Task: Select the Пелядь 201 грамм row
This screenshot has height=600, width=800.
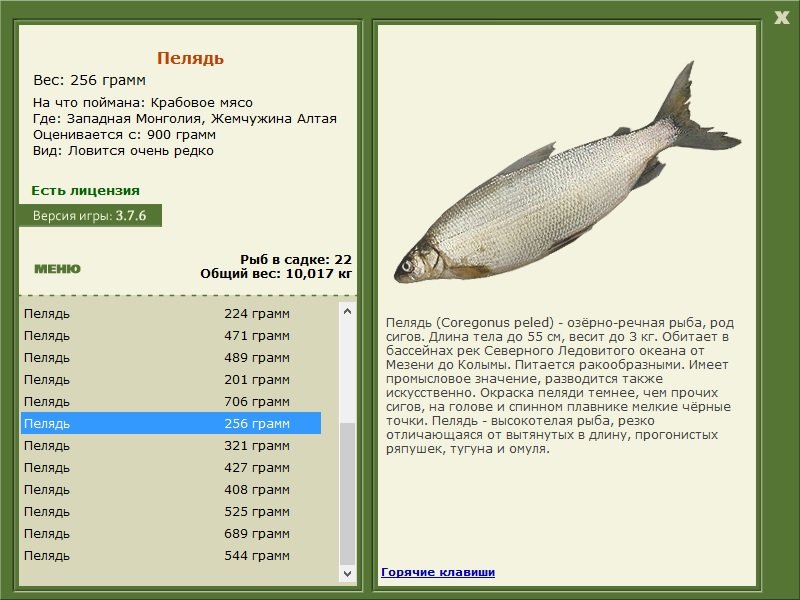Action: (x=171, y=379)
